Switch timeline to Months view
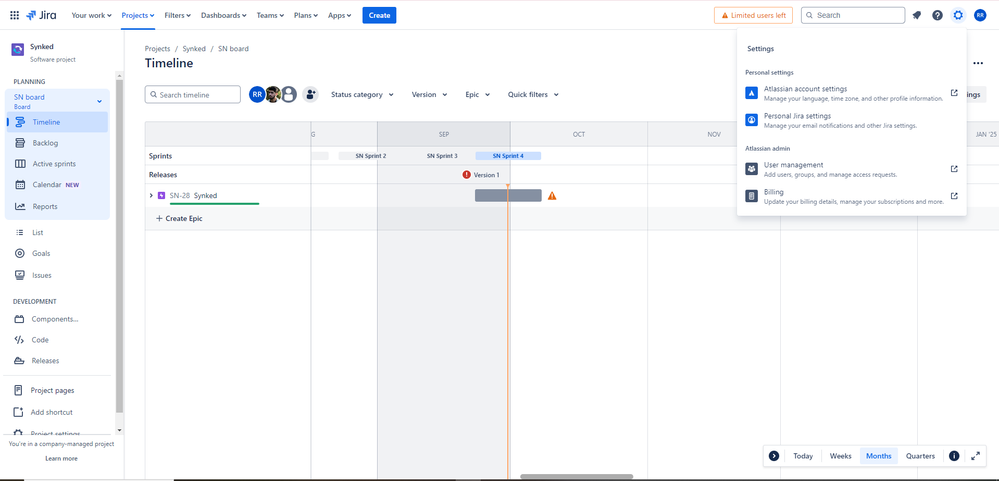 click(879, 456)
